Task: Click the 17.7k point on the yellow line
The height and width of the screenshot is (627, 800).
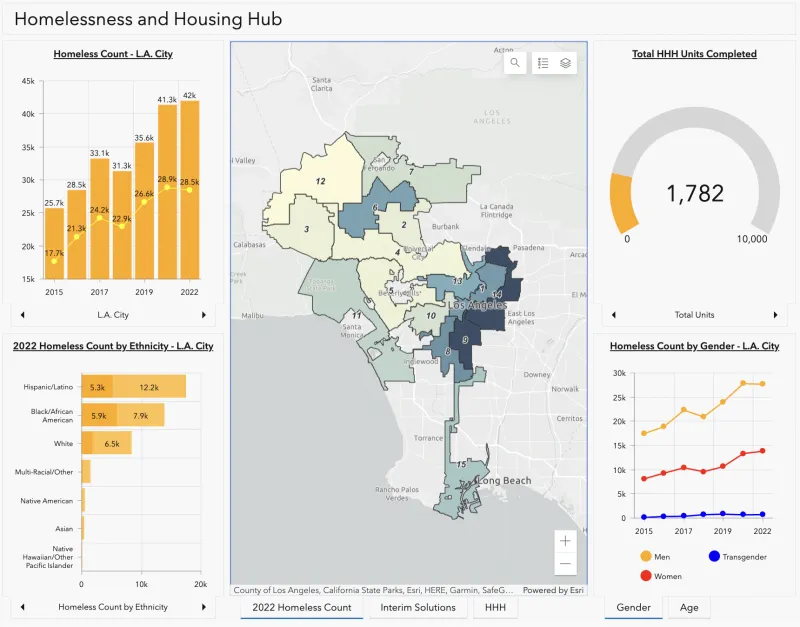Action: coord(54,261)
